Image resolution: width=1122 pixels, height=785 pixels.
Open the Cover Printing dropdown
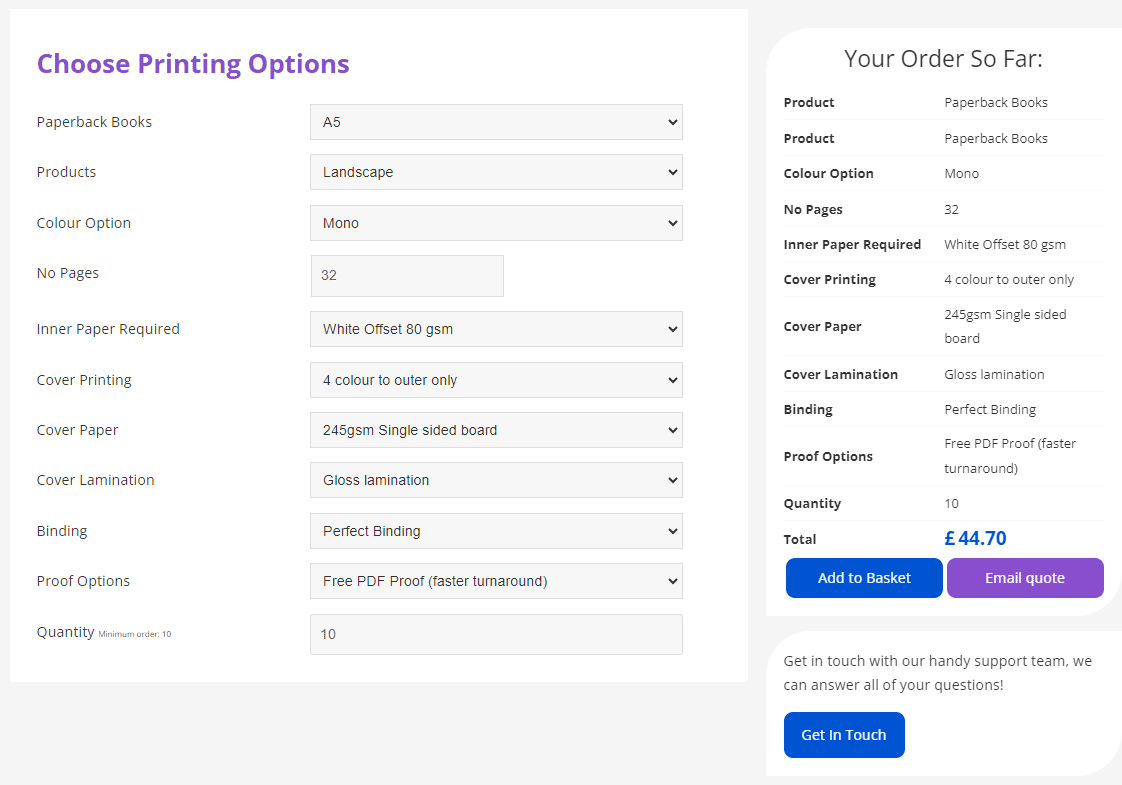(496, 380)
